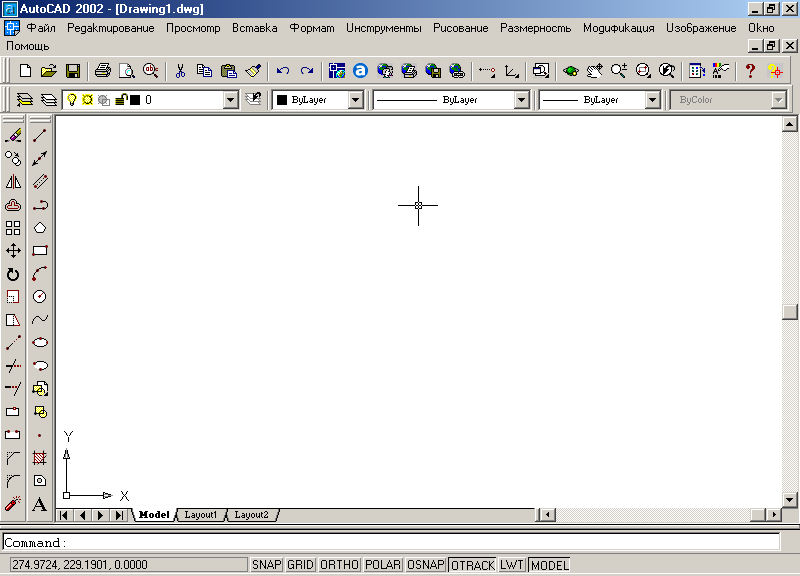Click vertical scrollbar down arrow

789,500
